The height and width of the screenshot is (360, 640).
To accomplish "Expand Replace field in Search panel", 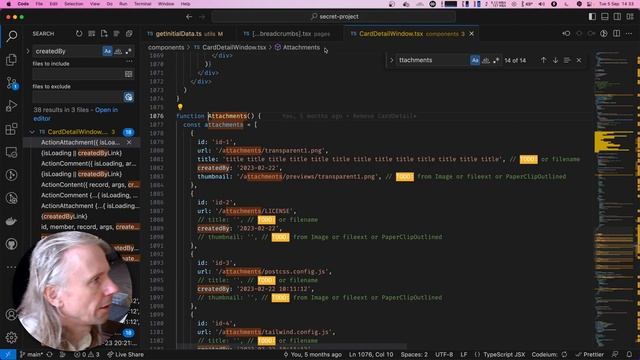I will [x=28, y=51].
